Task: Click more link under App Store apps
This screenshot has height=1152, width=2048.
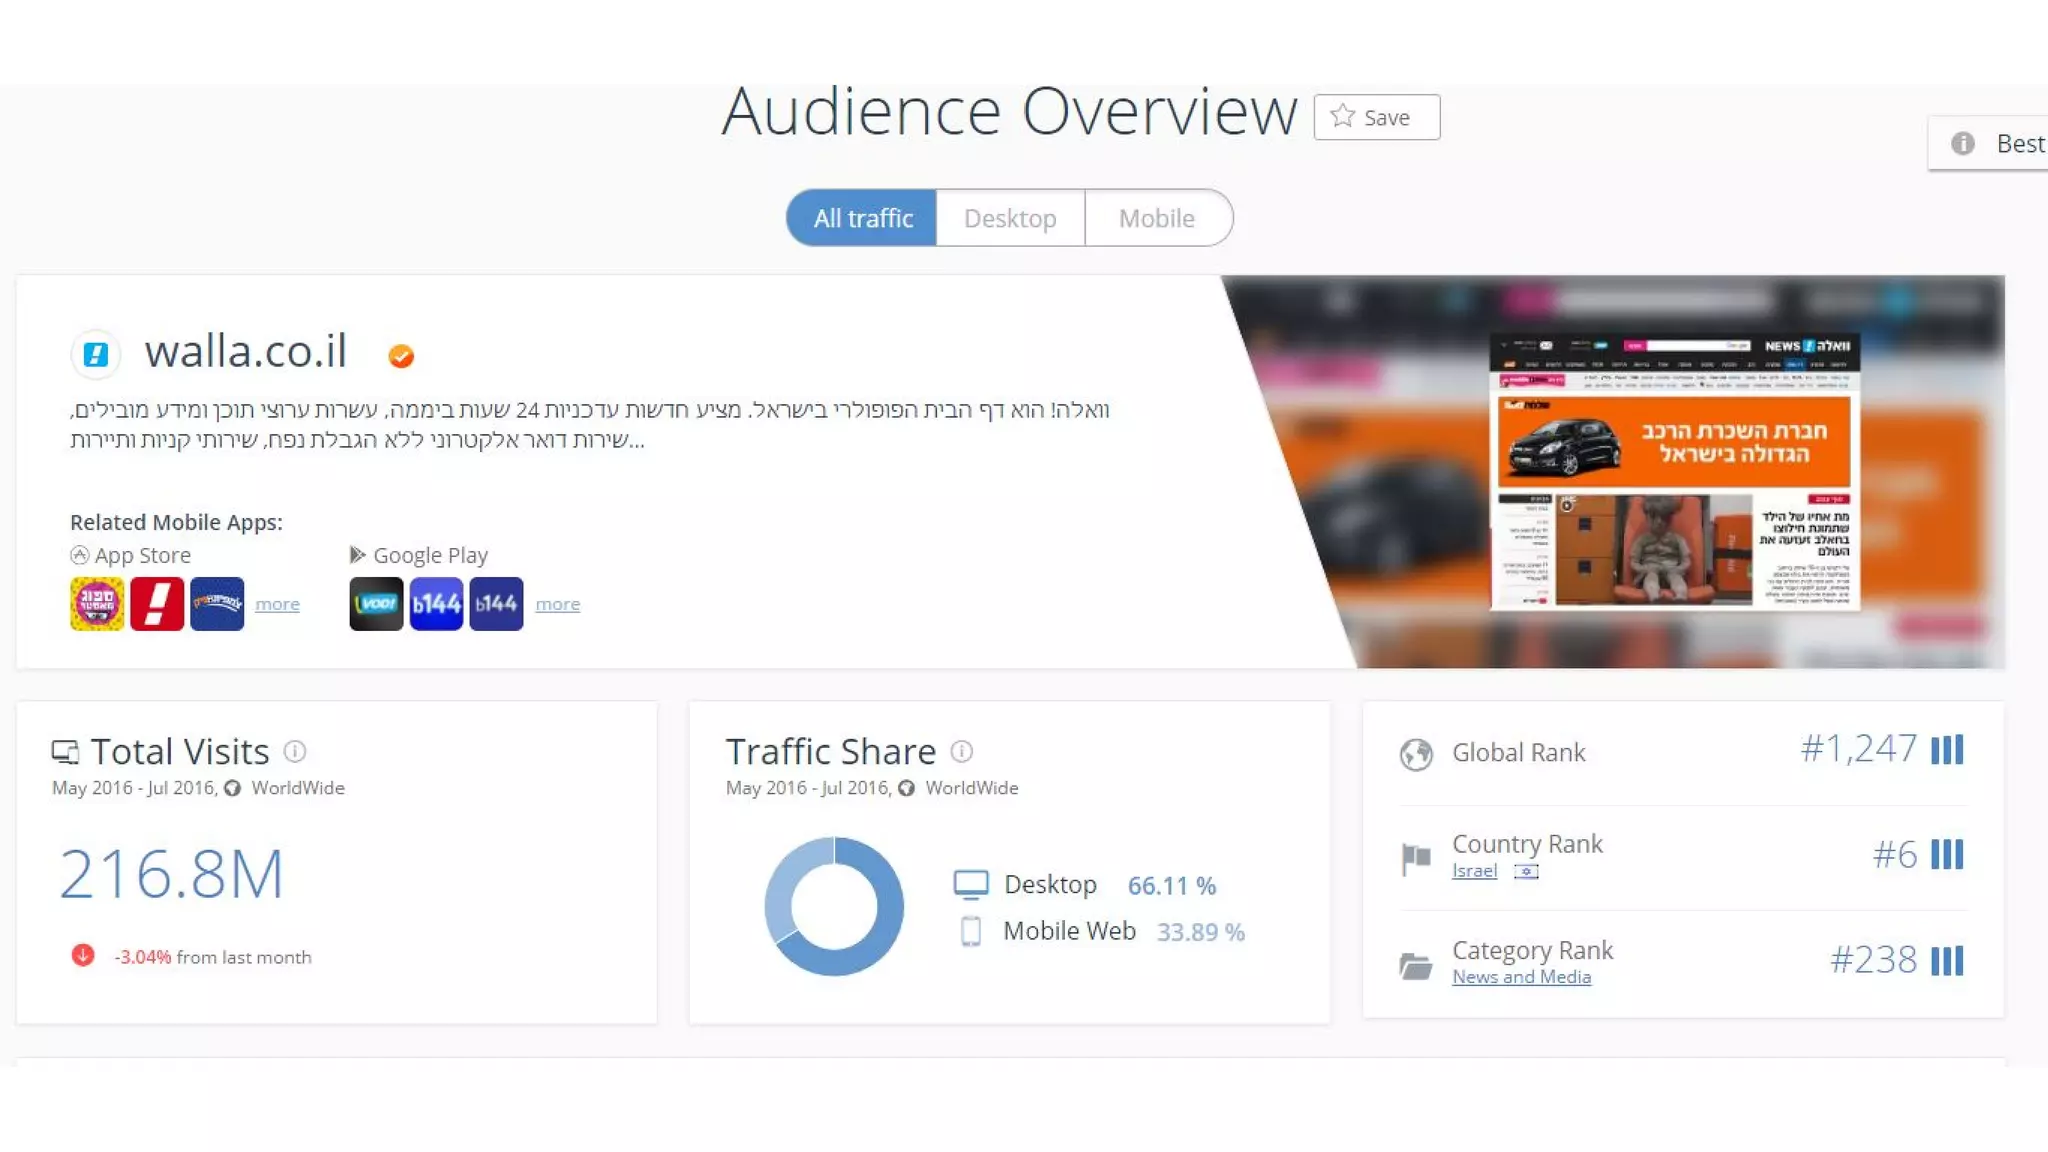Action: pyautogui.click(x=277, y=604)
